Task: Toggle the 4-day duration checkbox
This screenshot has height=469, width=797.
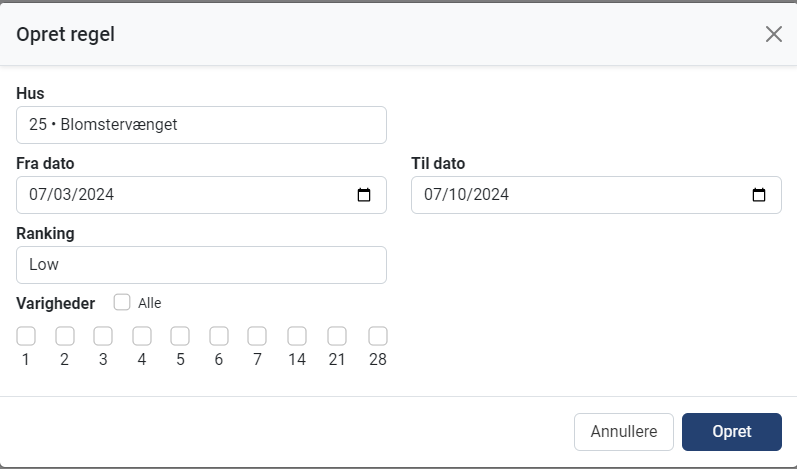Action: click(x=142, y=336)
